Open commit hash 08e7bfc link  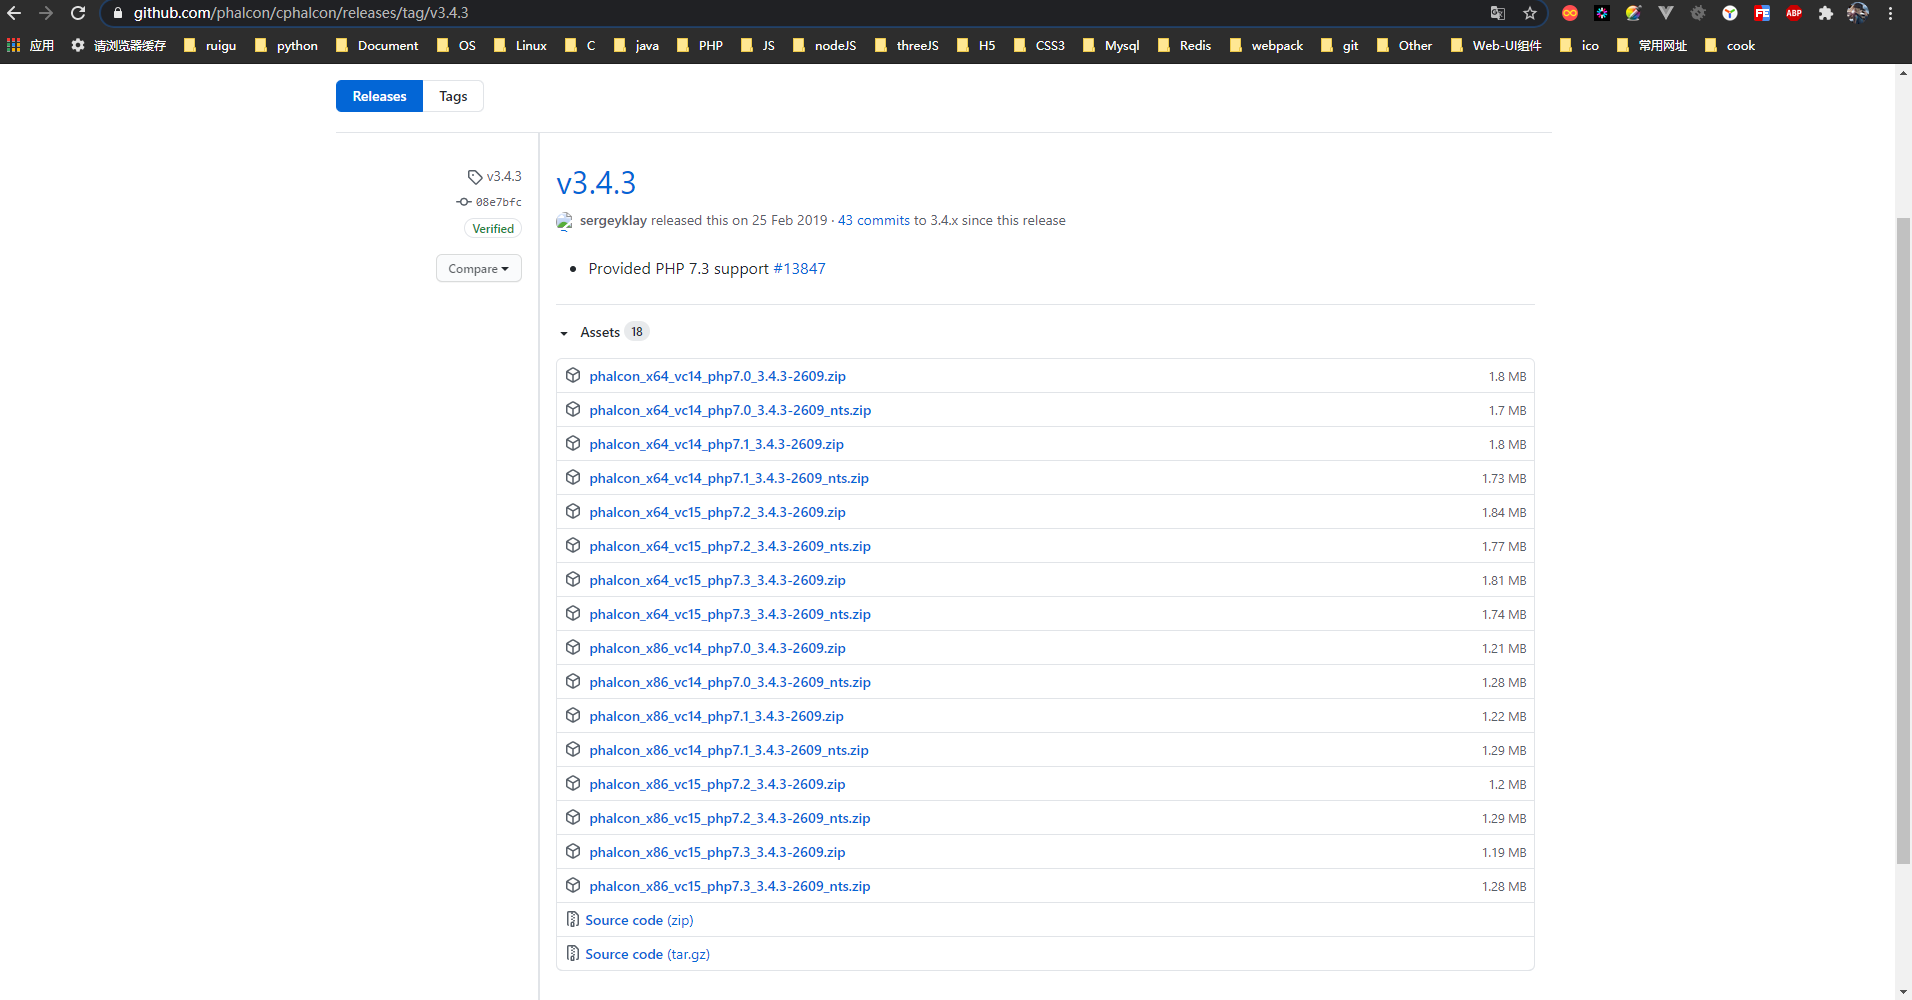point(498,202)
